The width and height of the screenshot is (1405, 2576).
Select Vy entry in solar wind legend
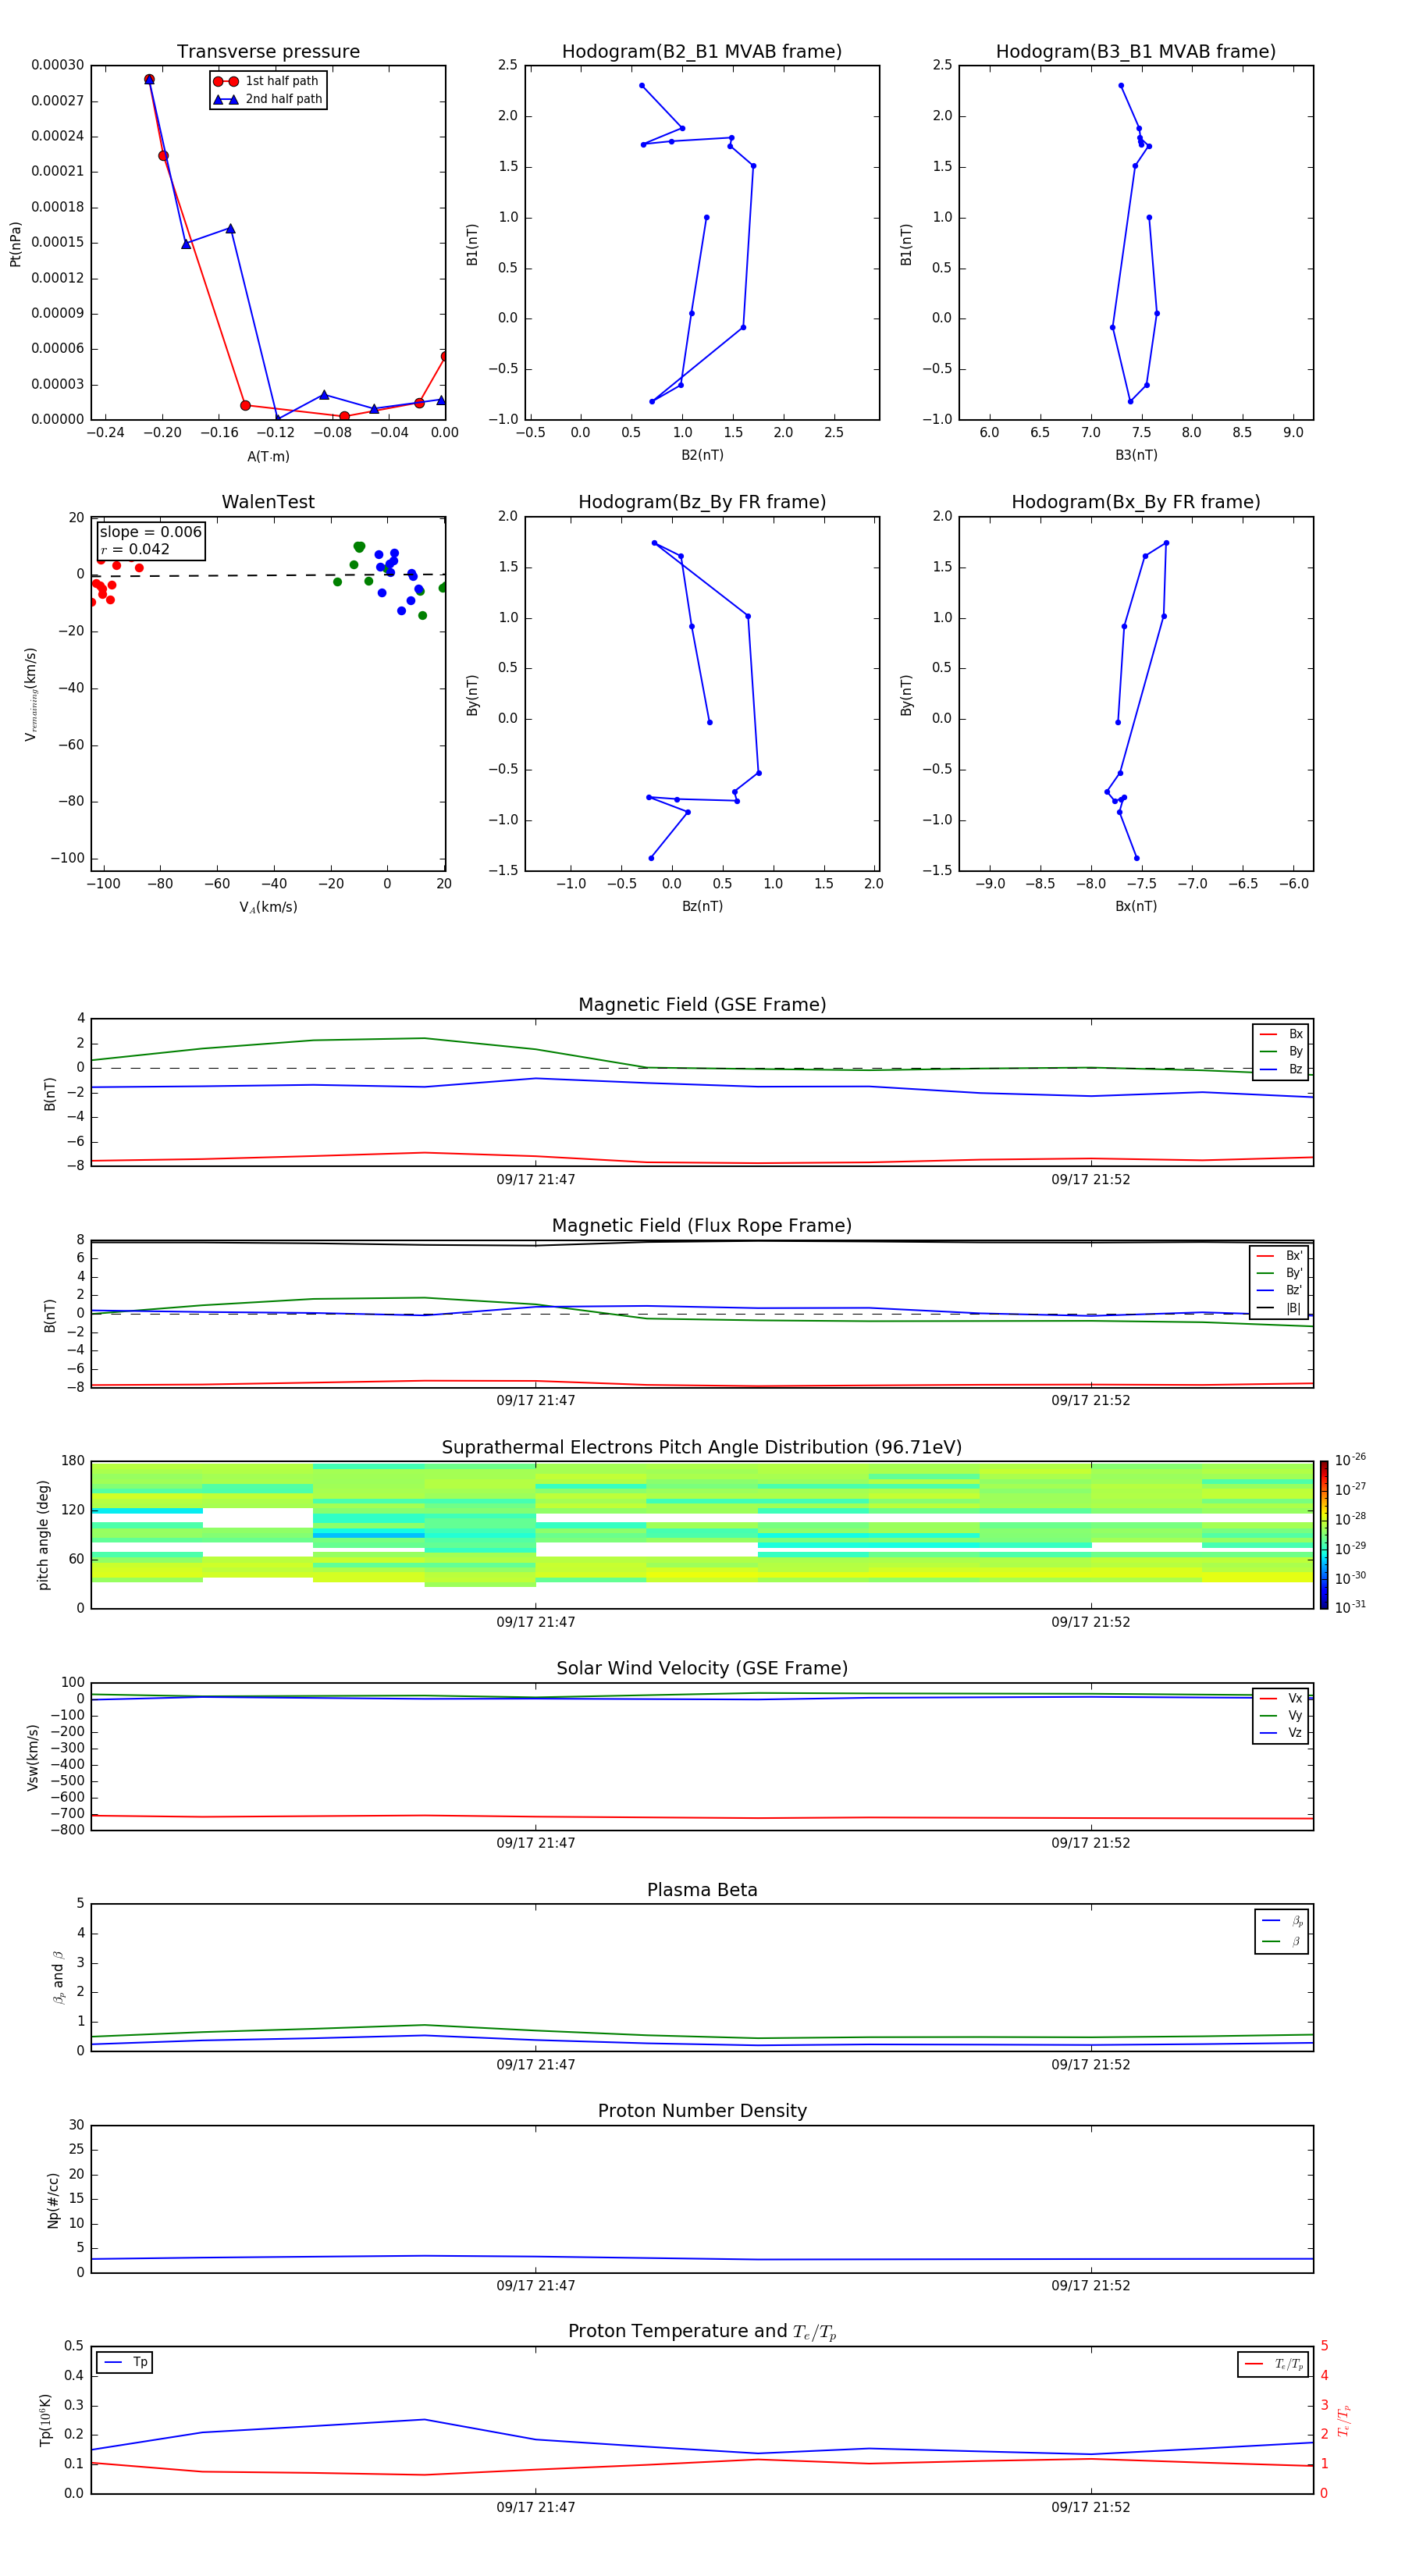1281,1715
